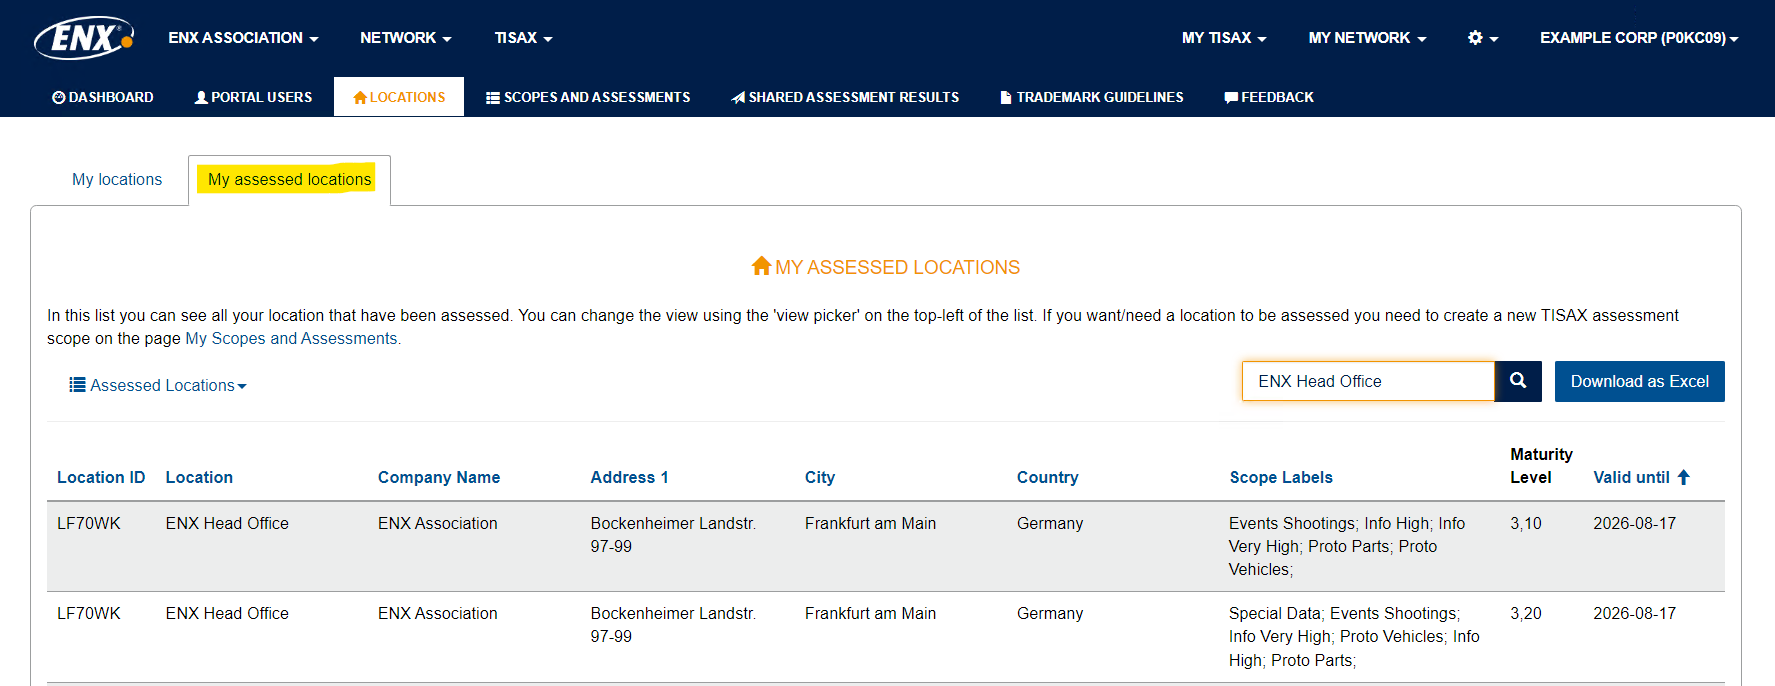Open Trademark Guidelines document icon
The width and height of the screenshot is (1775, 686).
coord(1006,97)
